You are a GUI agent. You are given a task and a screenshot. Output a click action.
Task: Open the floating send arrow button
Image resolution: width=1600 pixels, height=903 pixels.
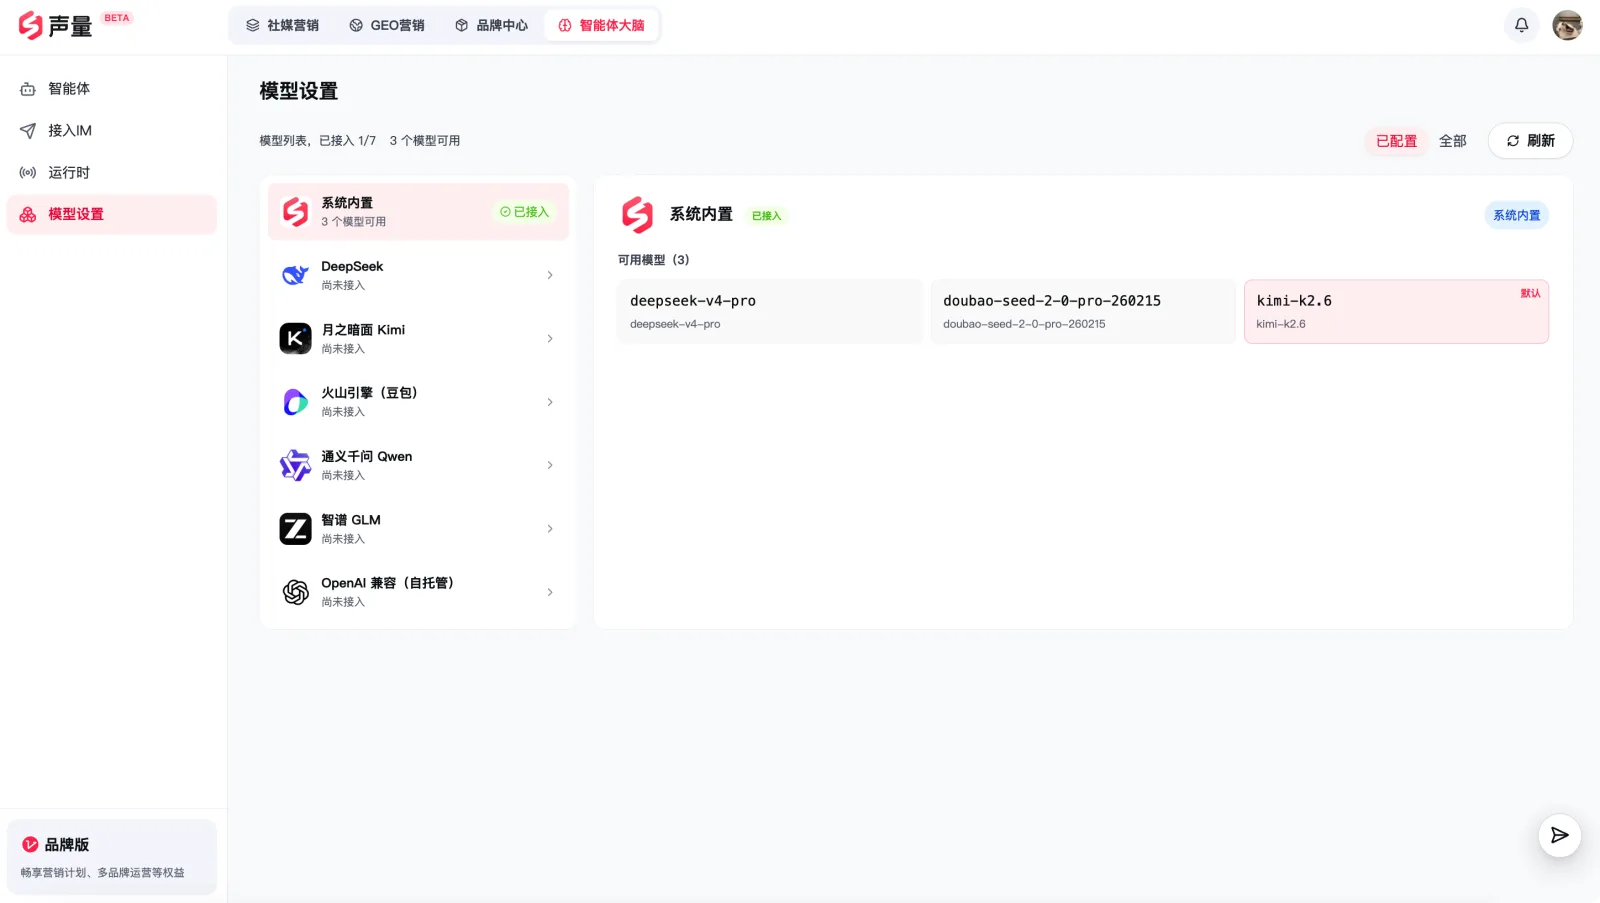coord(1559,836)
